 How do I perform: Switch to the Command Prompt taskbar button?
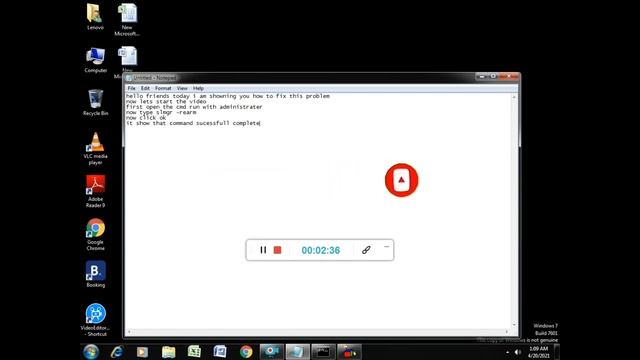pyautogui.click(x=323, y=351)
